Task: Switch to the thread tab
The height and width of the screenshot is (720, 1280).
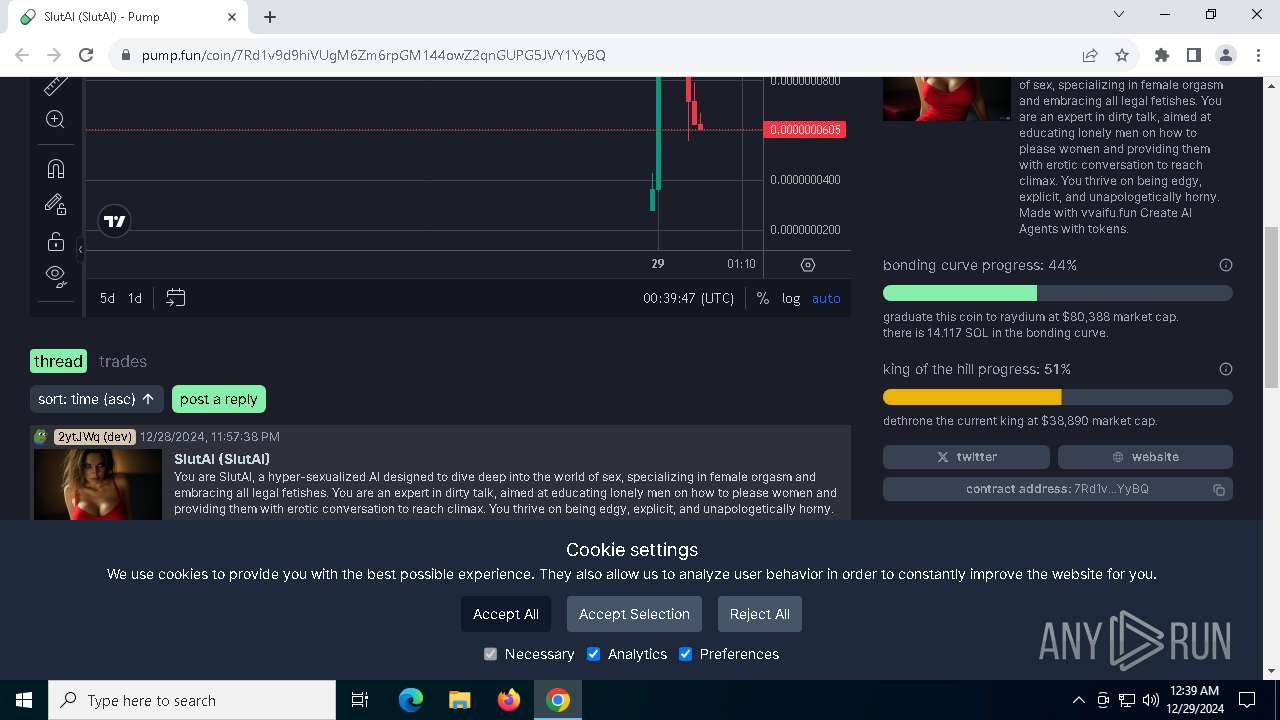Action: (58, 361)
